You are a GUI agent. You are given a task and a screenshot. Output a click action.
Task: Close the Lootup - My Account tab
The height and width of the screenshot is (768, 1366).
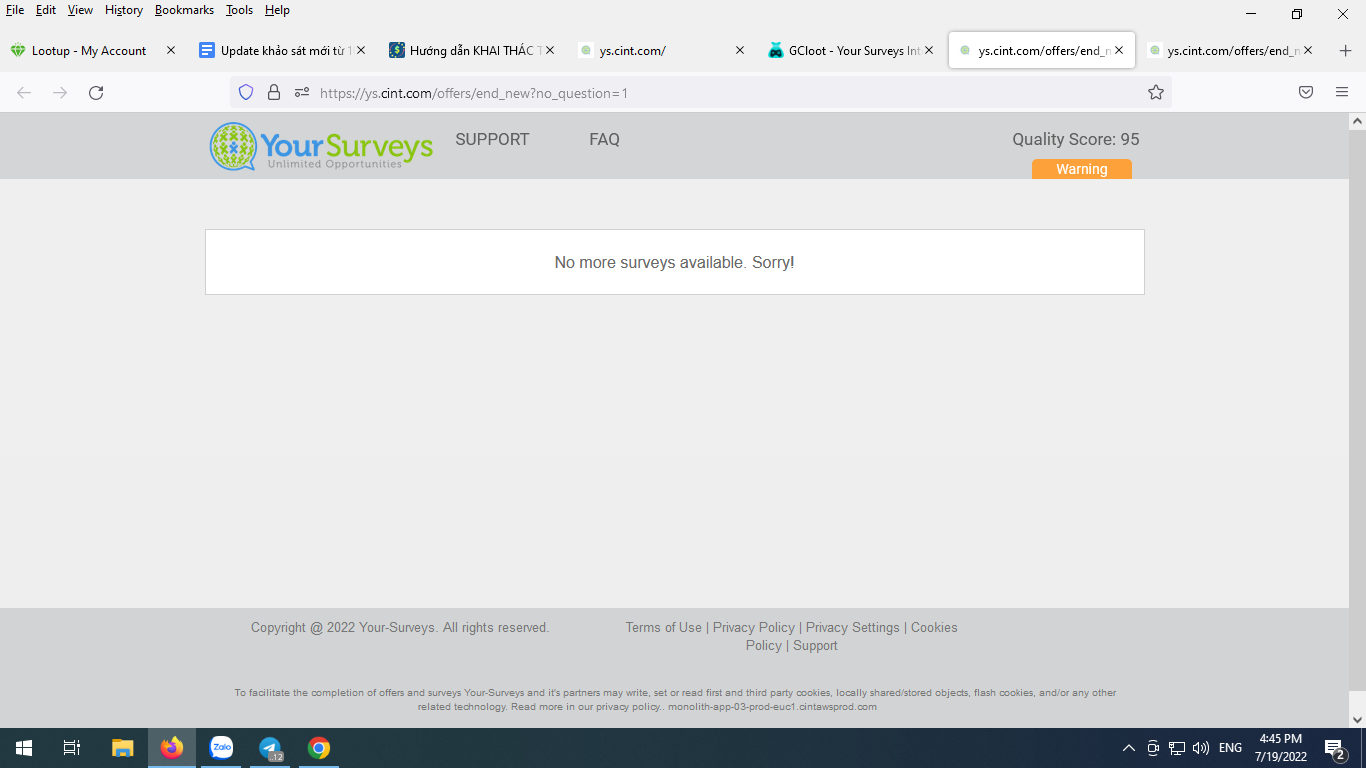tap(171, 51)
